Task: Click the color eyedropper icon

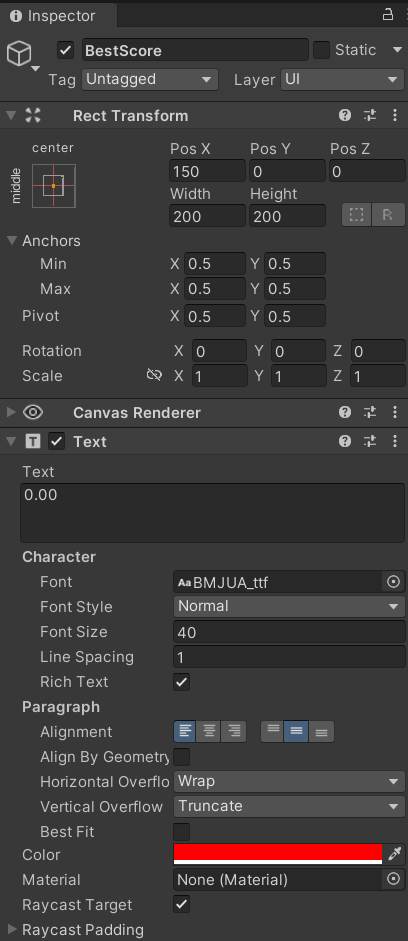Action: pyautogui.click(x=394, y=854)
